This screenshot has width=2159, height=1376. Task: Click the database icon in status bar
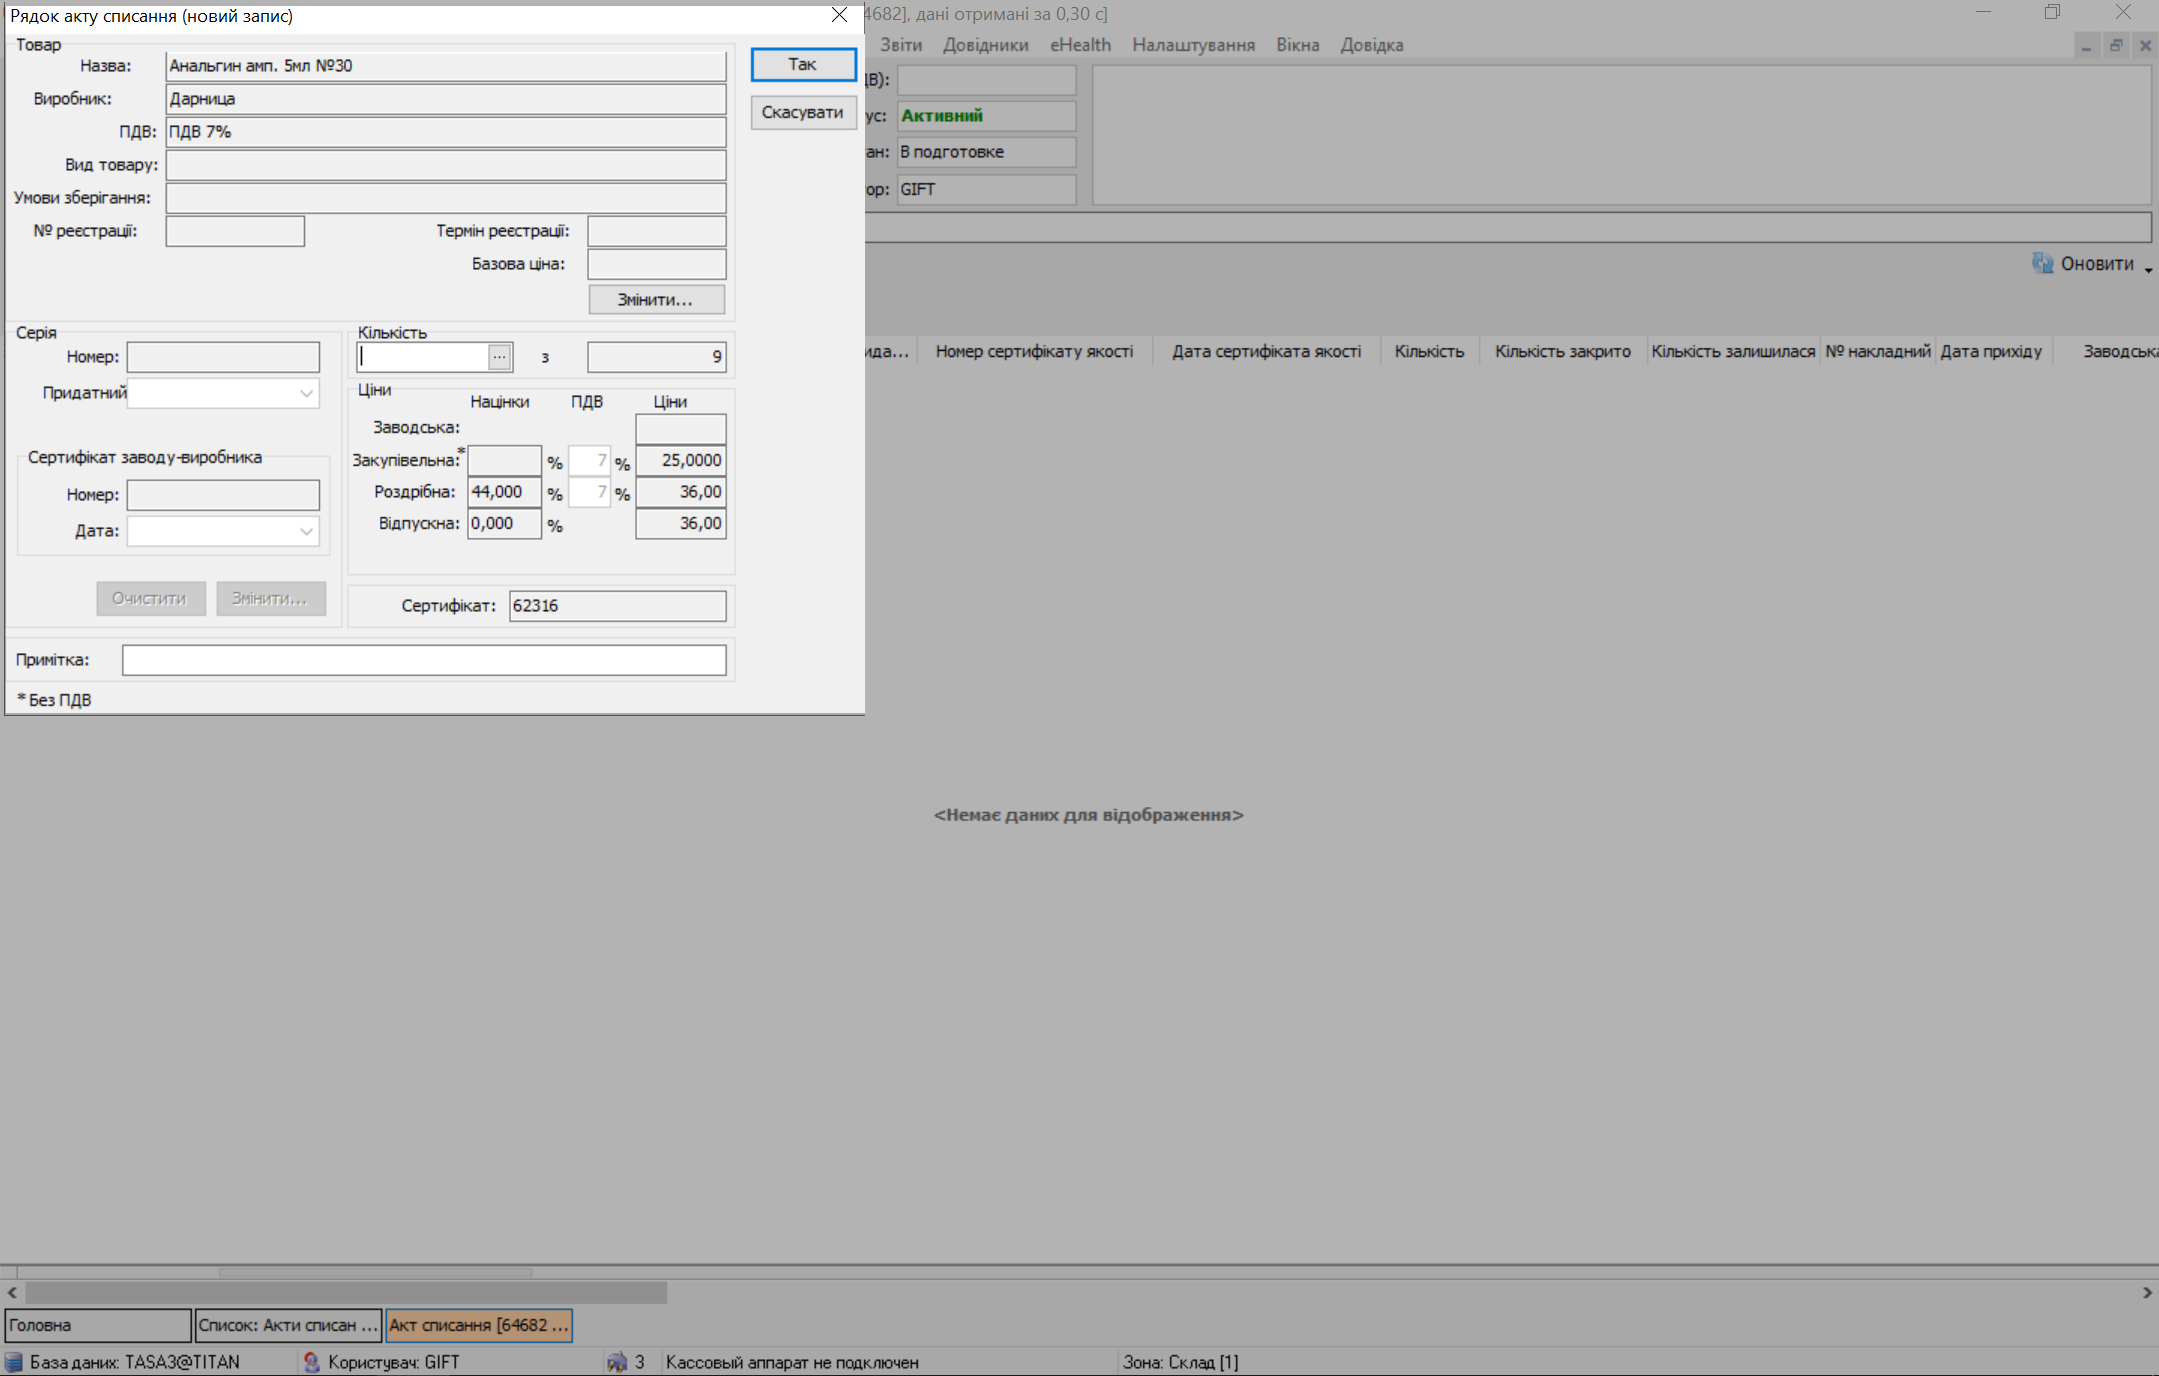pos(14,1362)
